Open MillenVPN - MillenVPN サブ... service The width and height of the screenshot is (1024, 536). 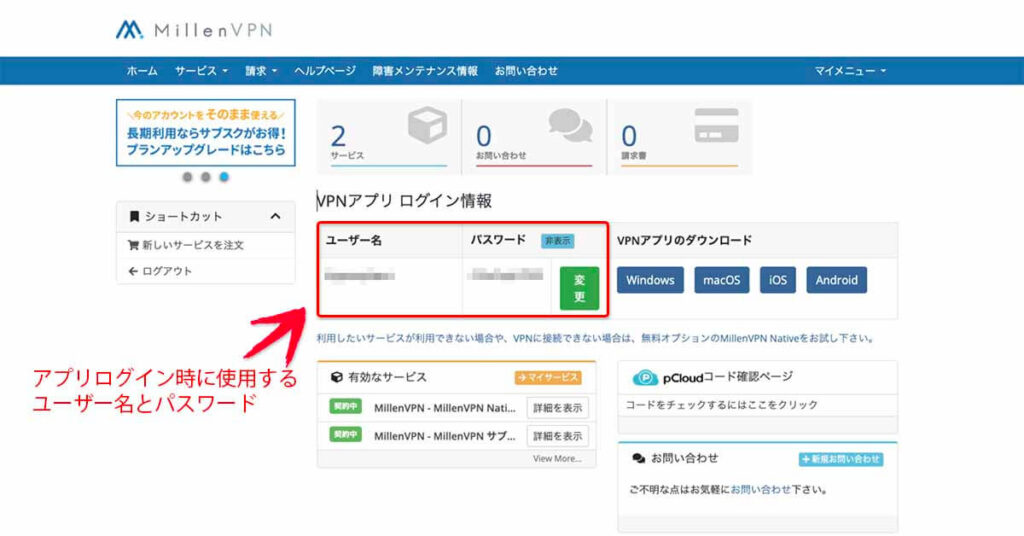click(445, 435)
